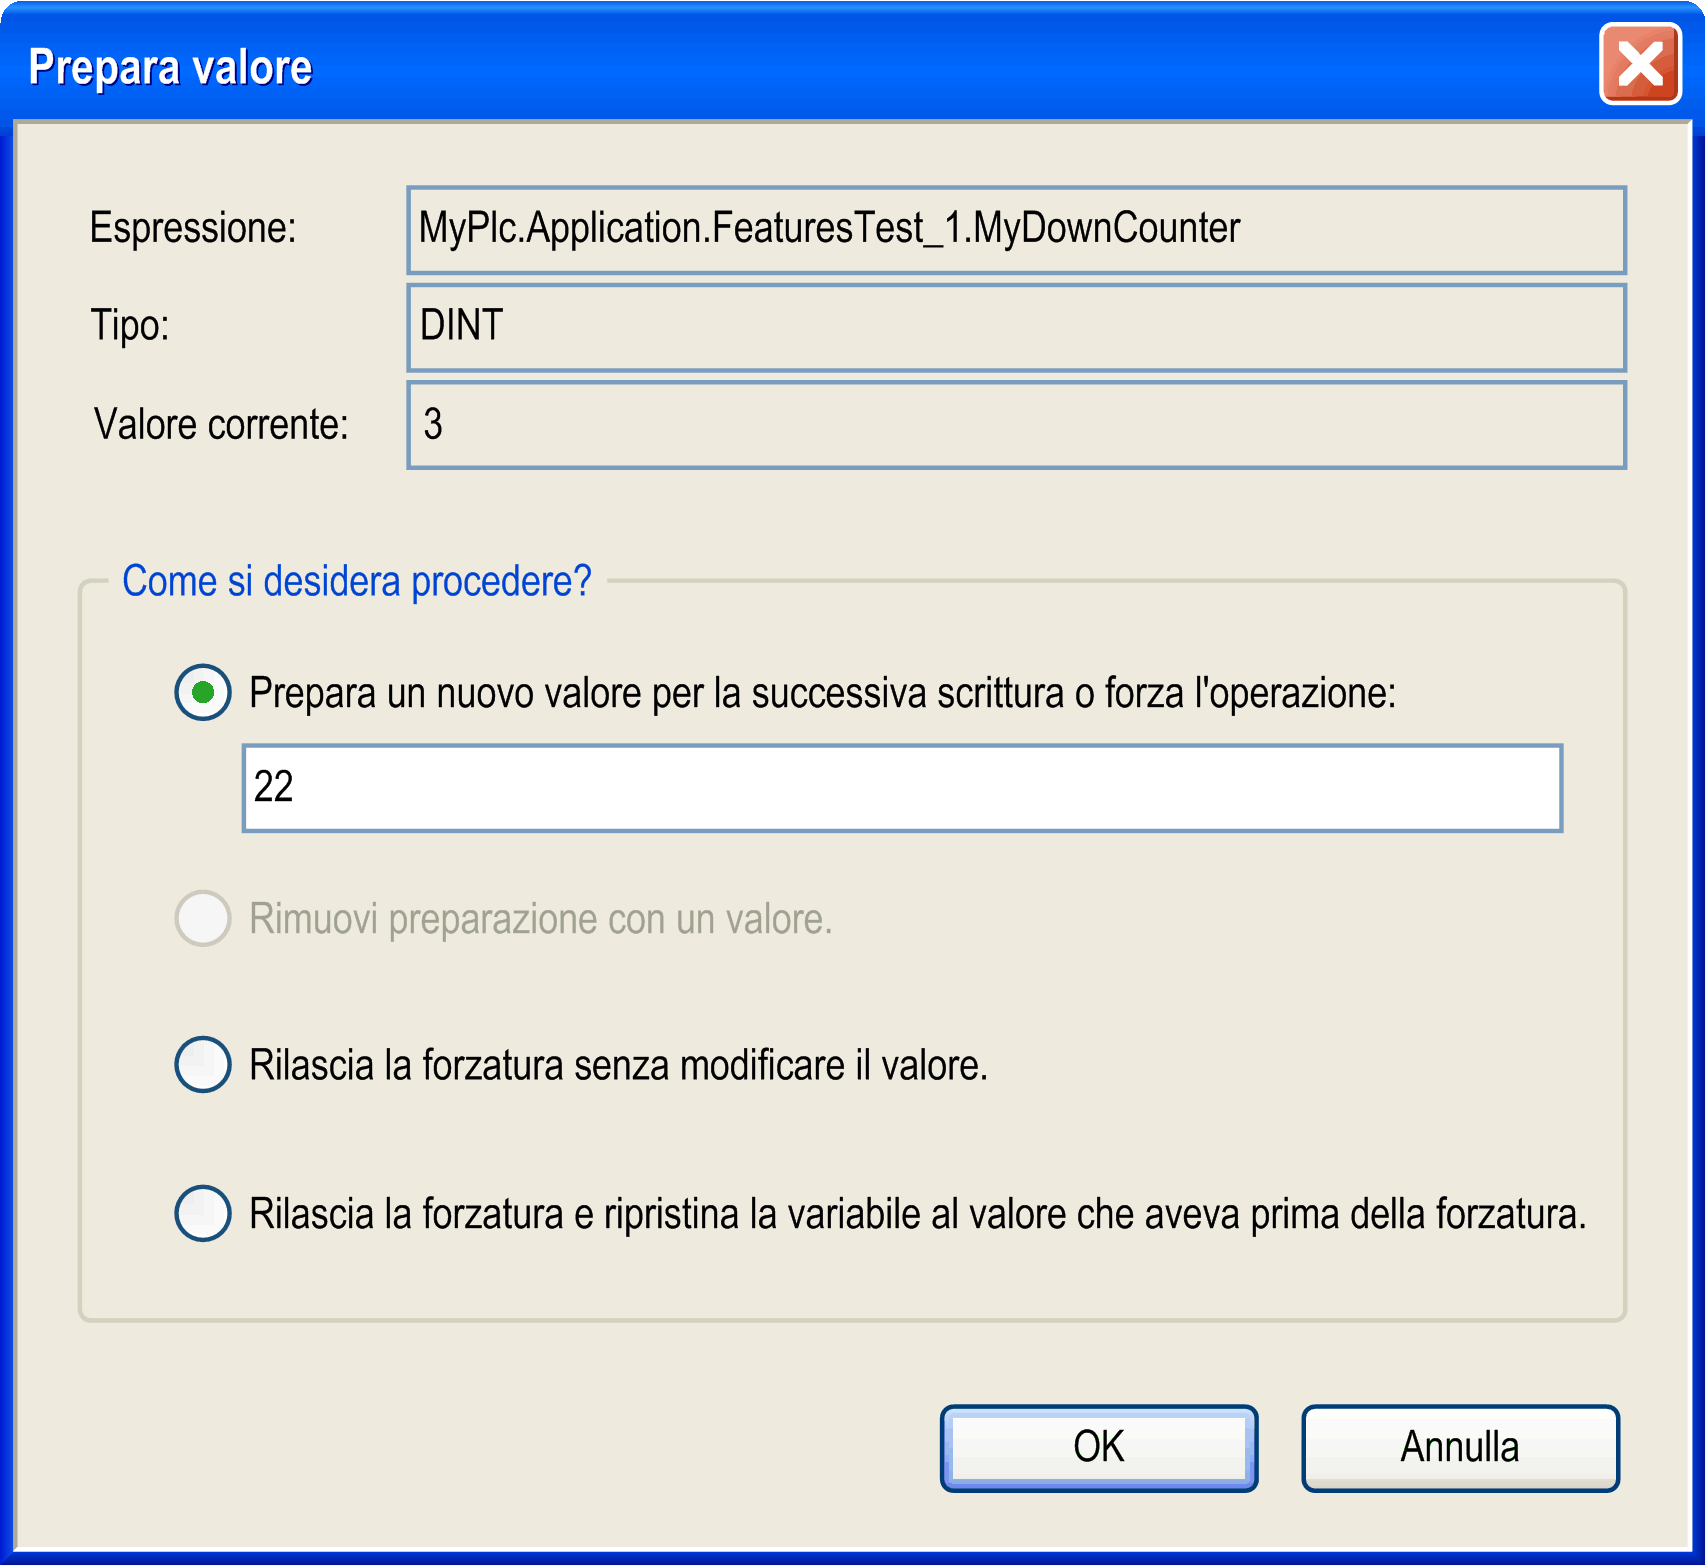Click the 'Prepara valore' title bar
Screen dimensions: 1706x1566
(x=800, y=66)
